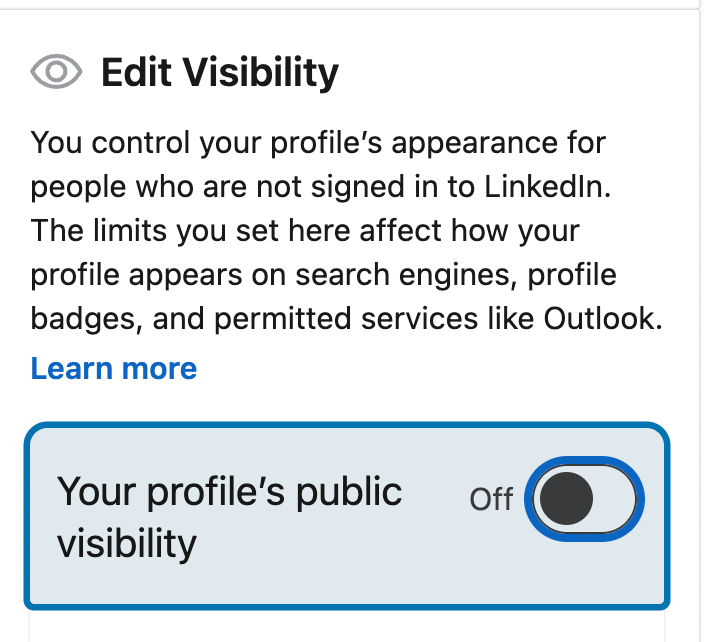Click the Off status label
This screenshot has height=642, width=714.
[x=491, y=498]
